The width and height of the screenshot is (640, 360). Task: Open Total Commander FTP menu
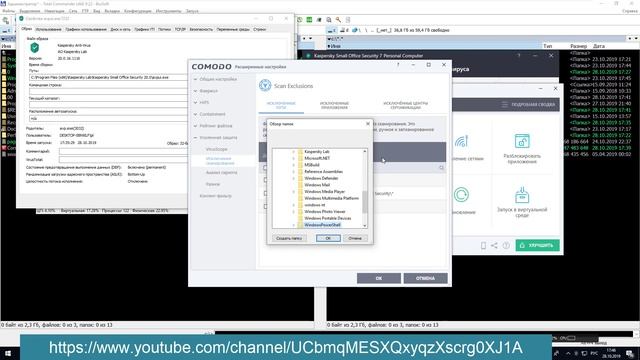click(x=85, y=11)
